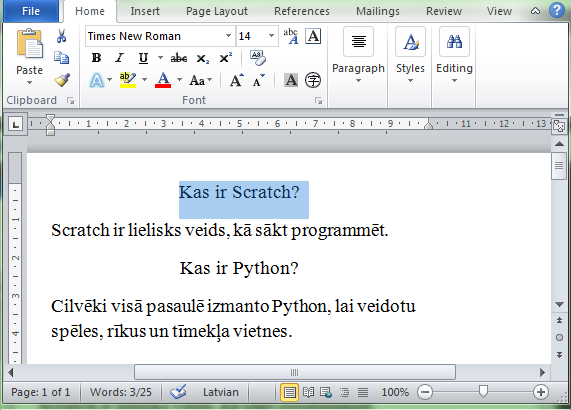Open the Styles gallery button
Image resolution: width=571 pixels, height=410 pixels.
410,42
